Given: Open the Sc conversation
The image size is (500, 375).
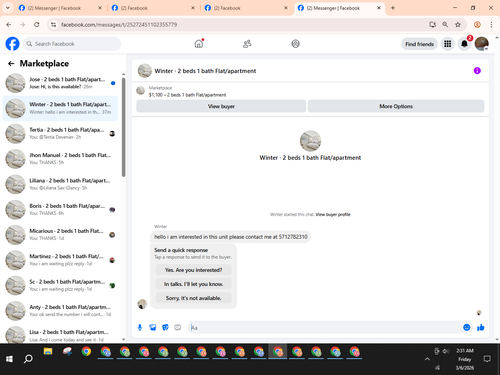Looking at the screenshot, I should pos(60,285).
